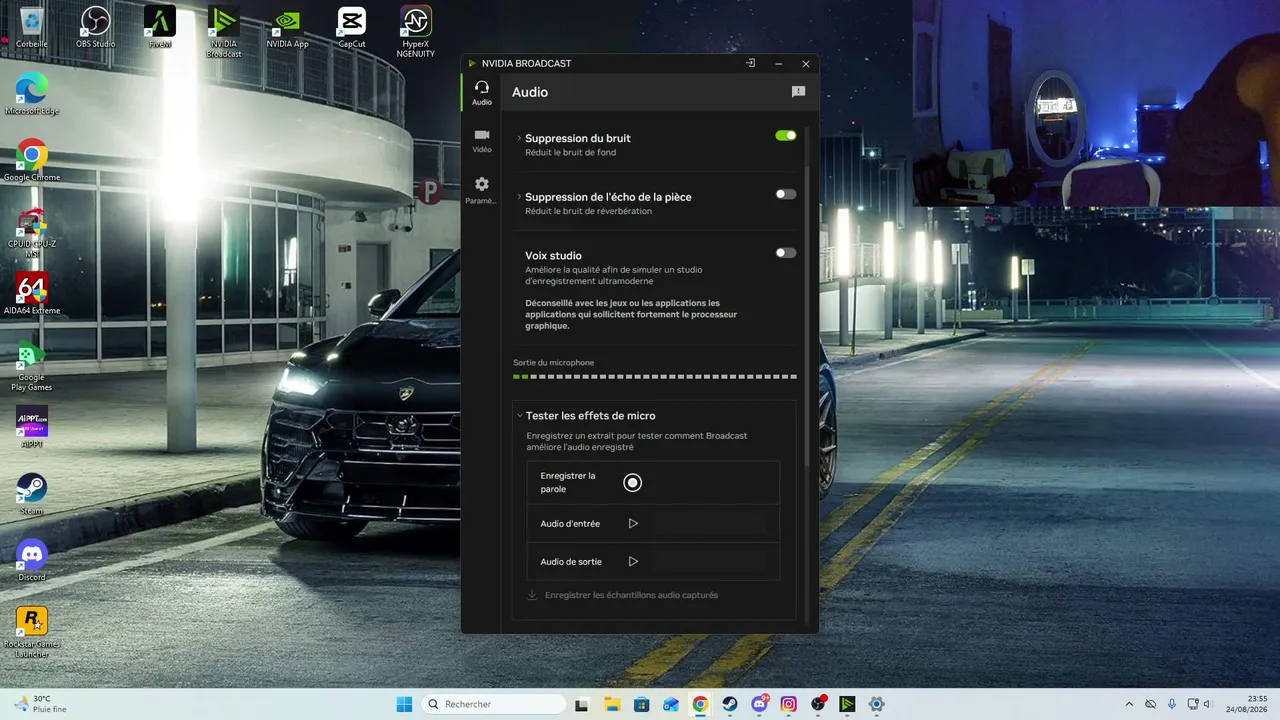1280x720 pixels.
Task: Open Outlook from the taskbar
Action: (x=671, y=704)
